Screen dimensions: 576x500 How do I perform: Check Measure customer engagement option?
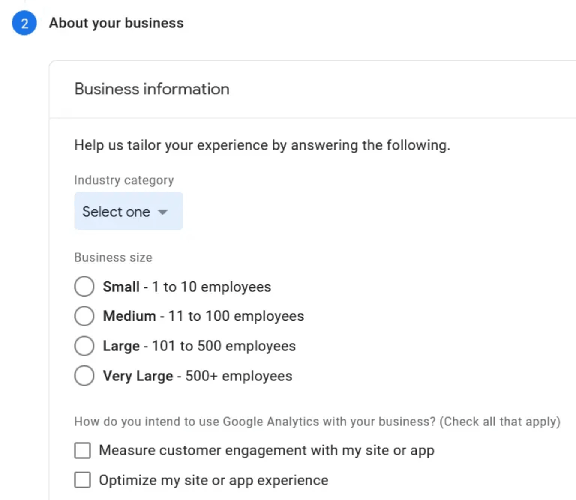click(82, 450)
